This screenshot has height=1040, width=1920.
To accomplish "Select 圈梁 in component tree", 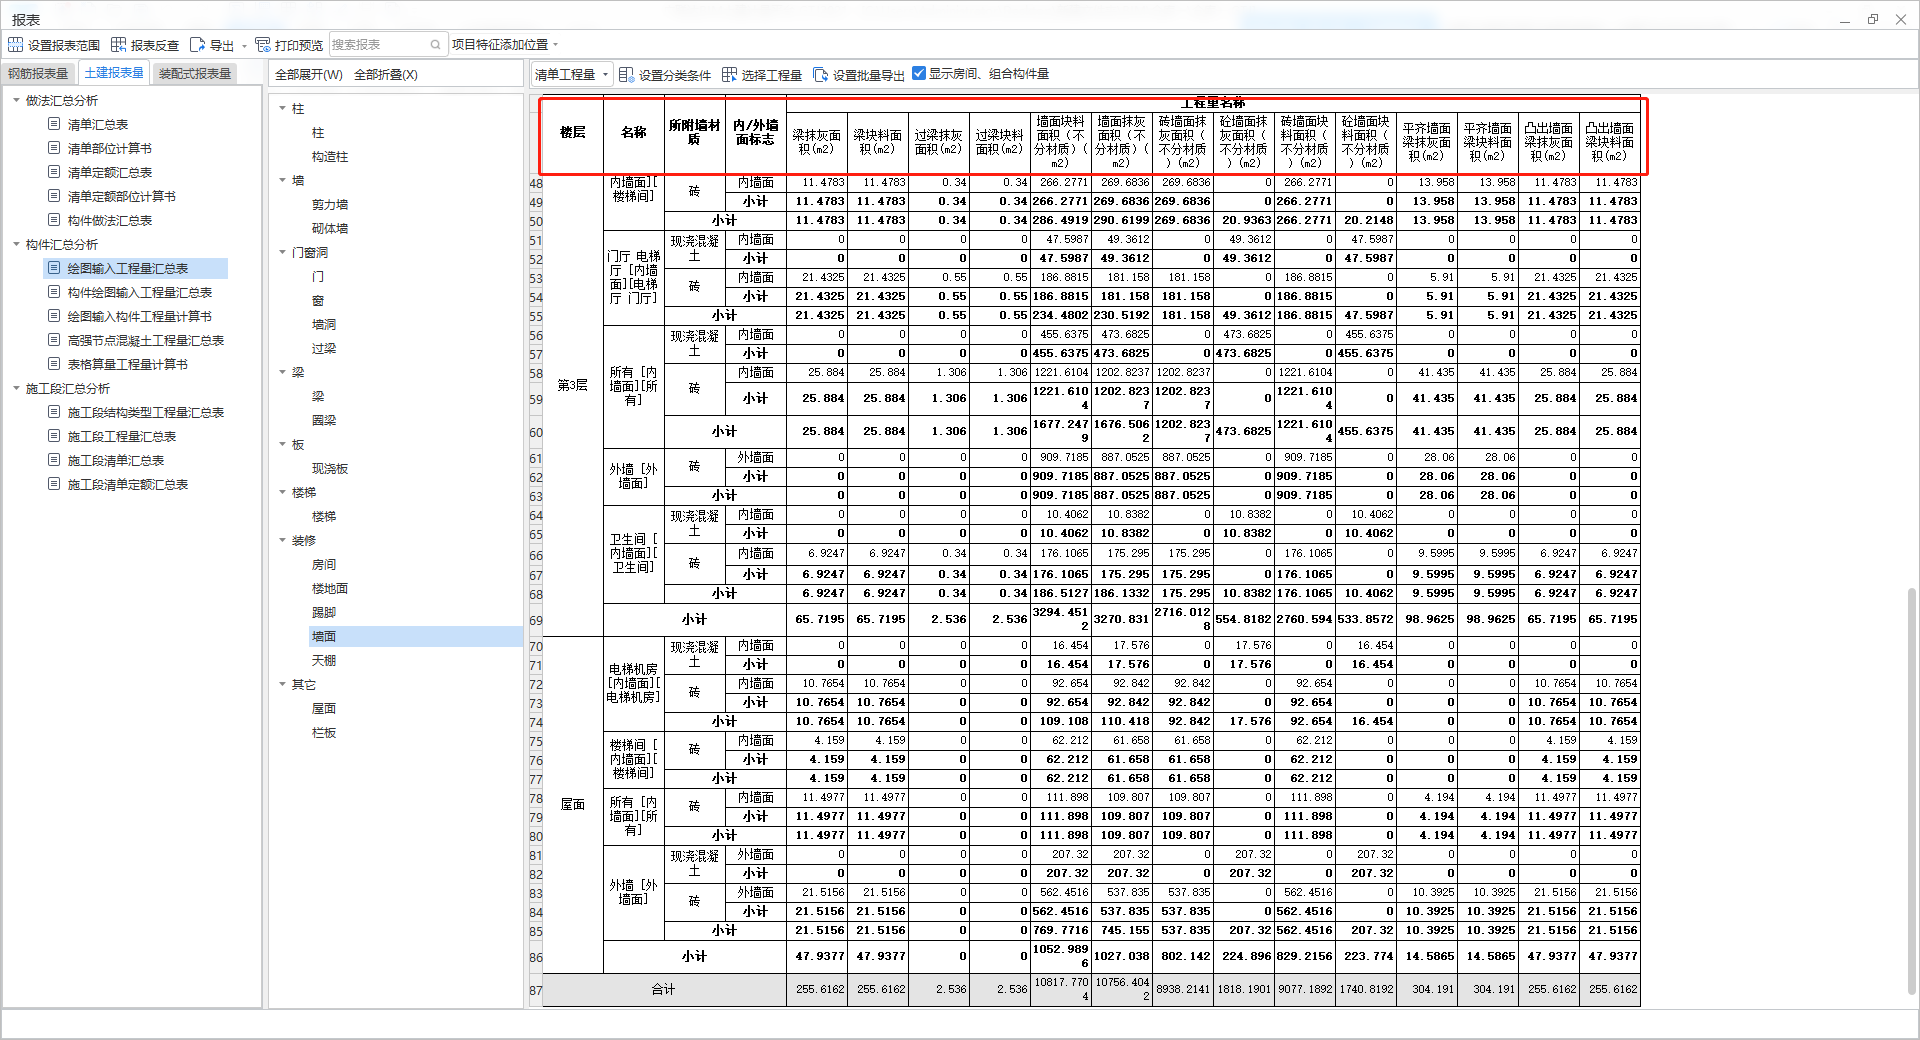I will (324, 420).
